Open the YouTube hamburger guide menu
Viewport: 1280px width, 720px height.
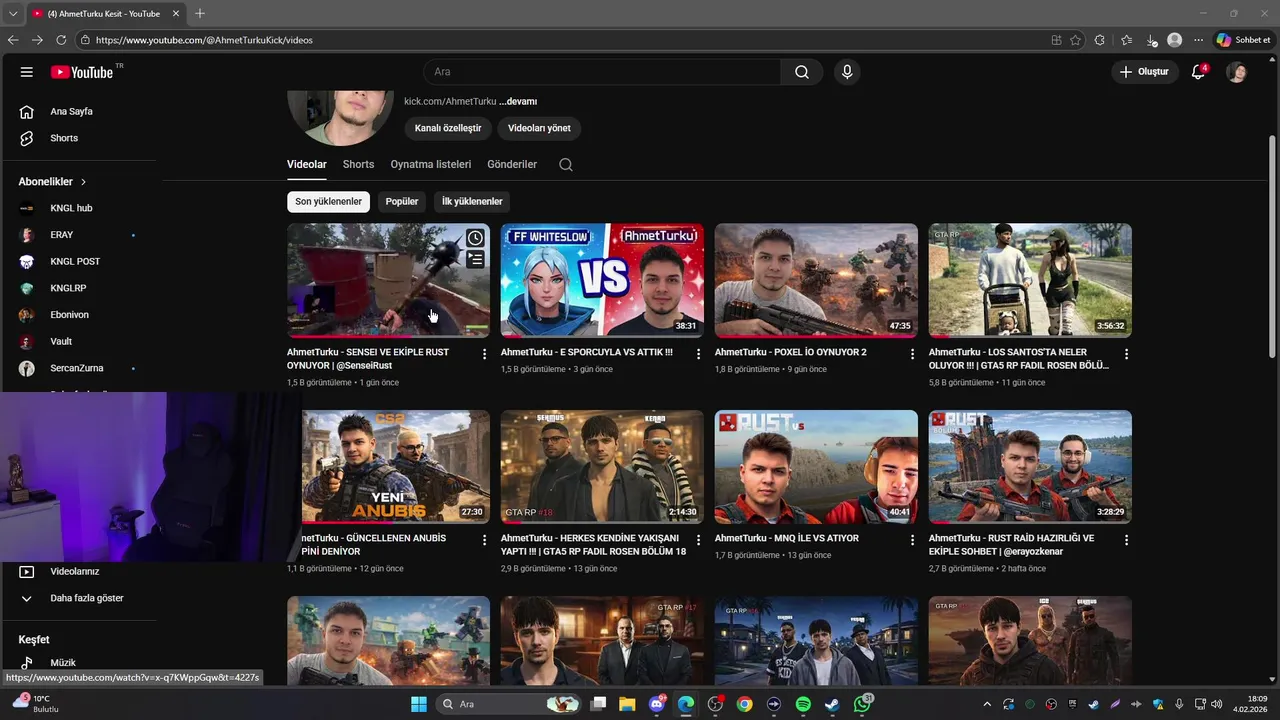point(27,72)
